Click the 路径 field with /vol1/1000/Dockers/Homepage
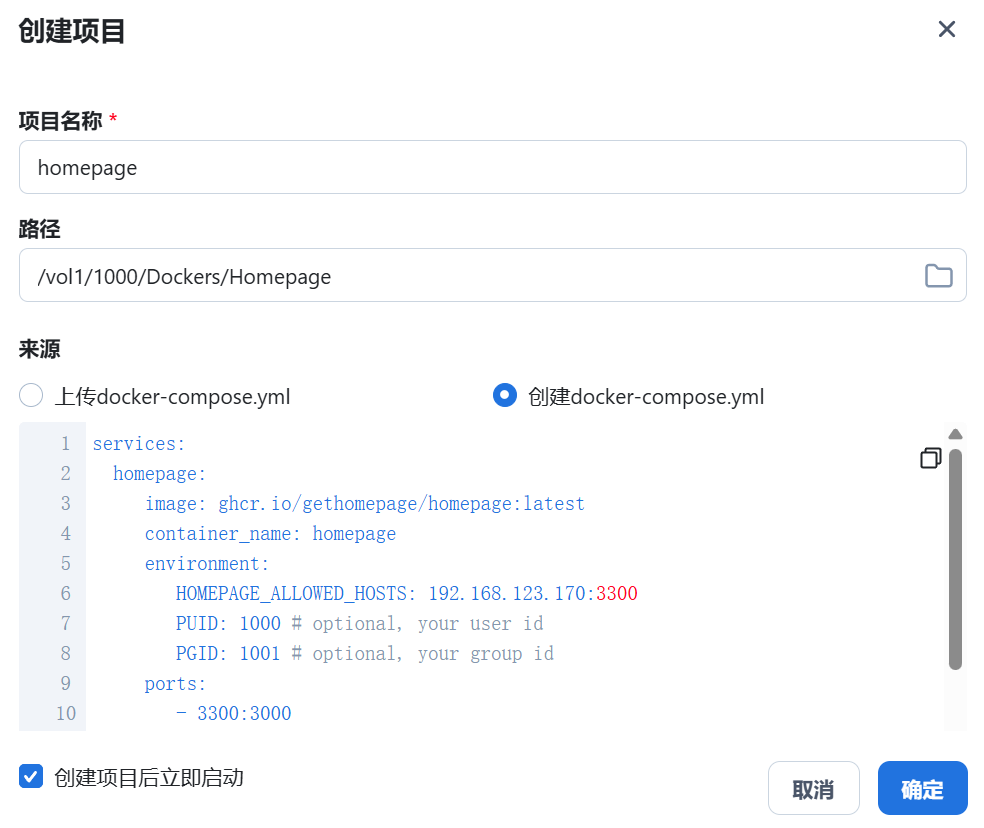 click(x=493, y=275)
